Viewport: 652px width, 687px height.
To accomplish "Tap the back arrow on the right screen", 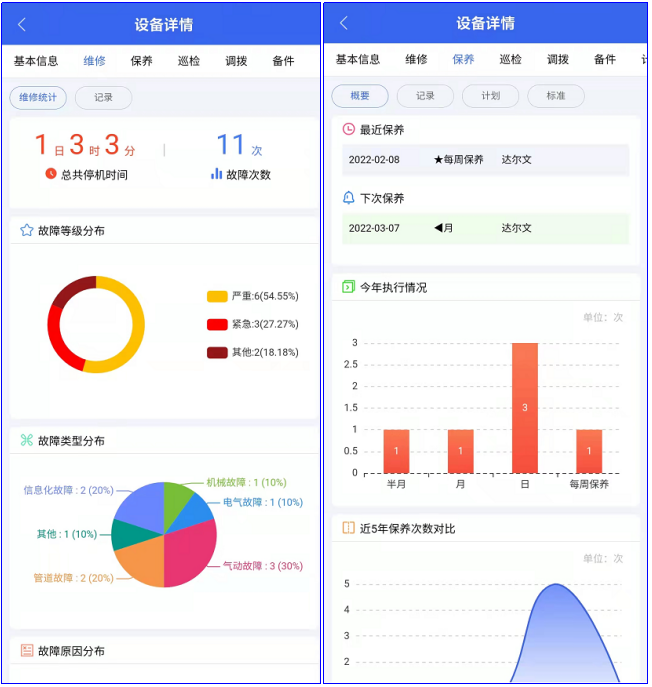I will 344,23.
